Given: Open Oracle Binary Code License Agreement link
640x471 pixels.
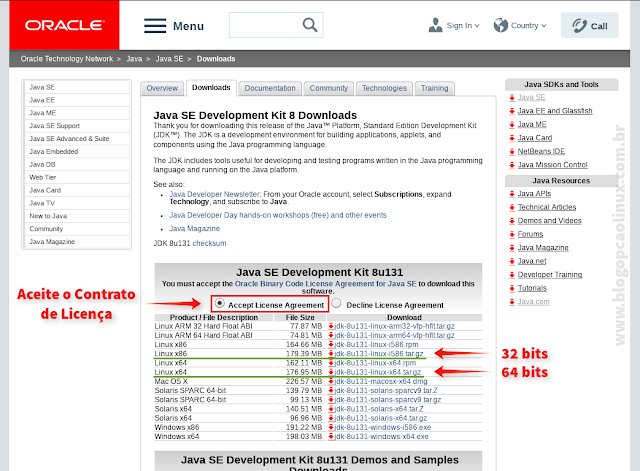Looking at the screenshot, I should click(x=325, y=284).
